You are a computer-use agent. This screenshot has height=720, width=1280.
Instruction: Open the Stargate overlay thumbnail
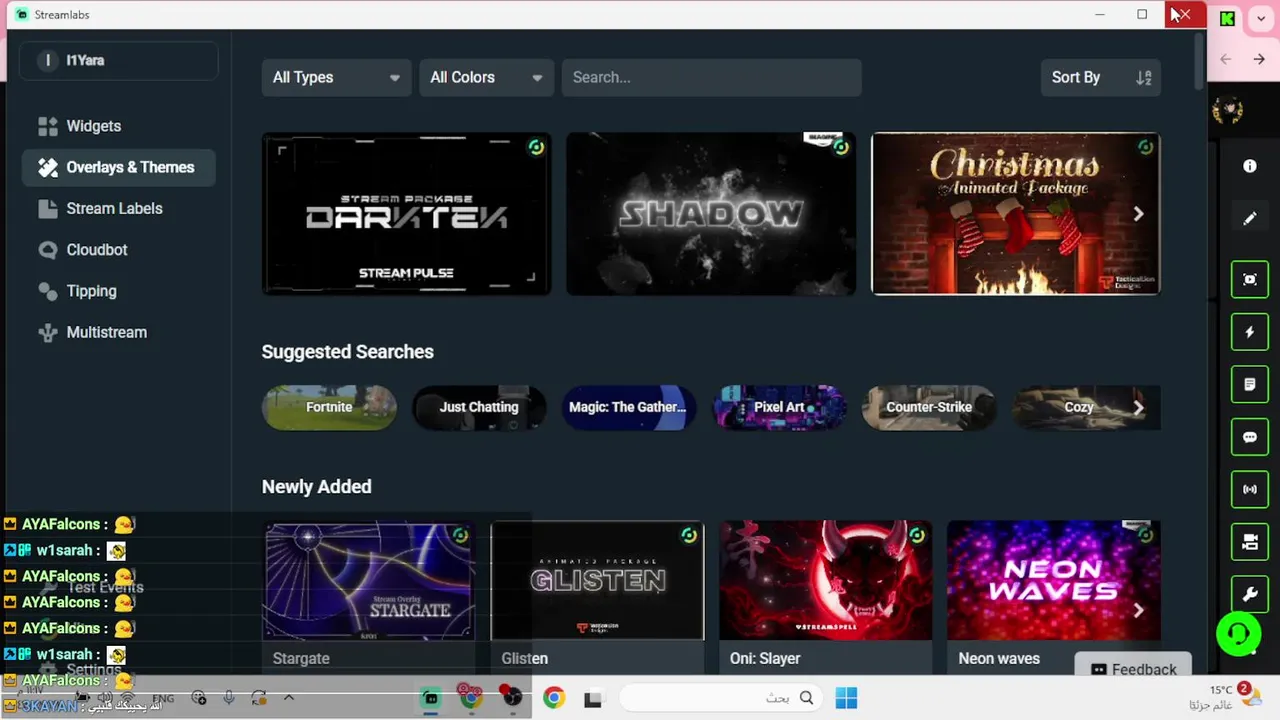(x=369, y=581)
